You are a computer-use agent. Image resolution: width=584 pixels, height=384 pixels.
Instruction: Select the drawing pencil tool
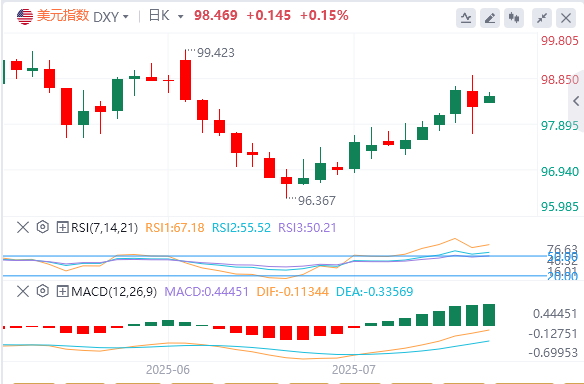point(490,18)
